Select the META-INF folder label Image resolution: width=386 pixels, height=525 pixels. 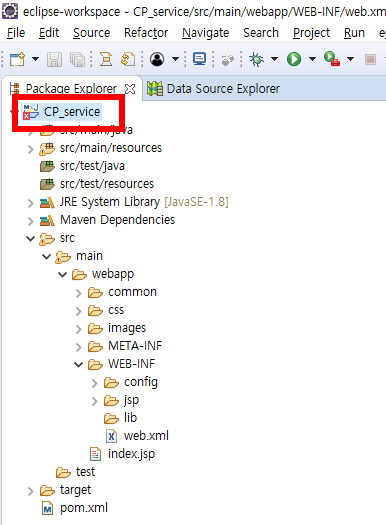(135, 346)
